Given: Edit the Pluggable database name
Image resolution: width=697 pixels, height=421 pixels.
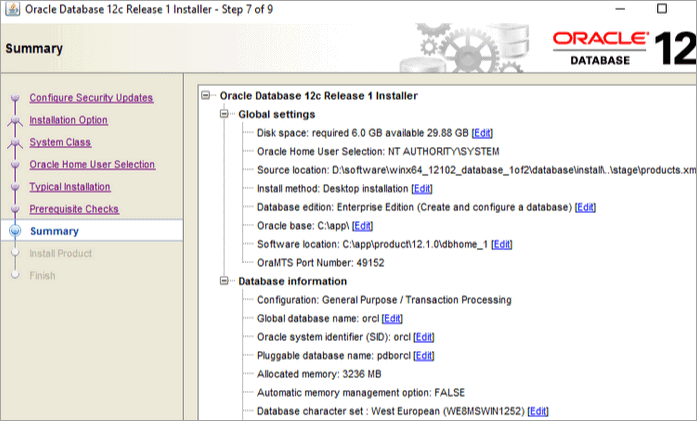Looking at the screenshot, I should [424, 356].
